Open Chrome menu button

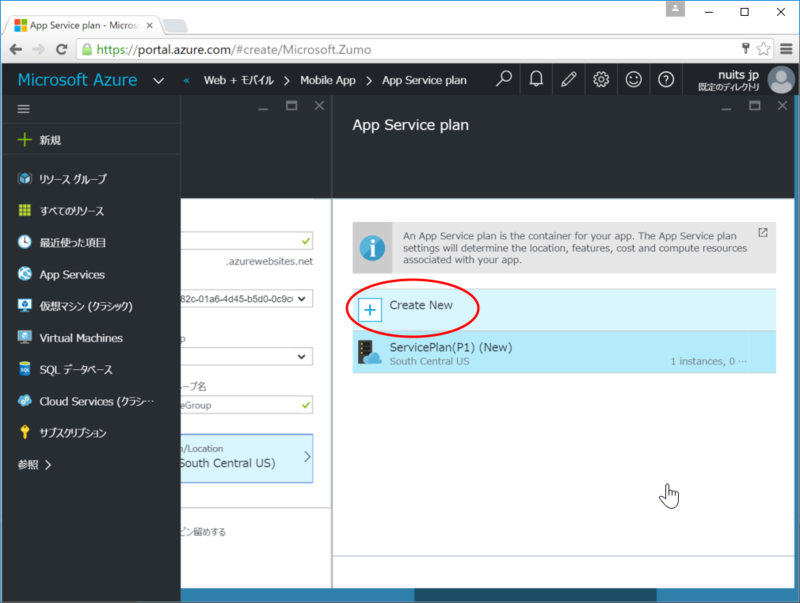click(786, 49)
